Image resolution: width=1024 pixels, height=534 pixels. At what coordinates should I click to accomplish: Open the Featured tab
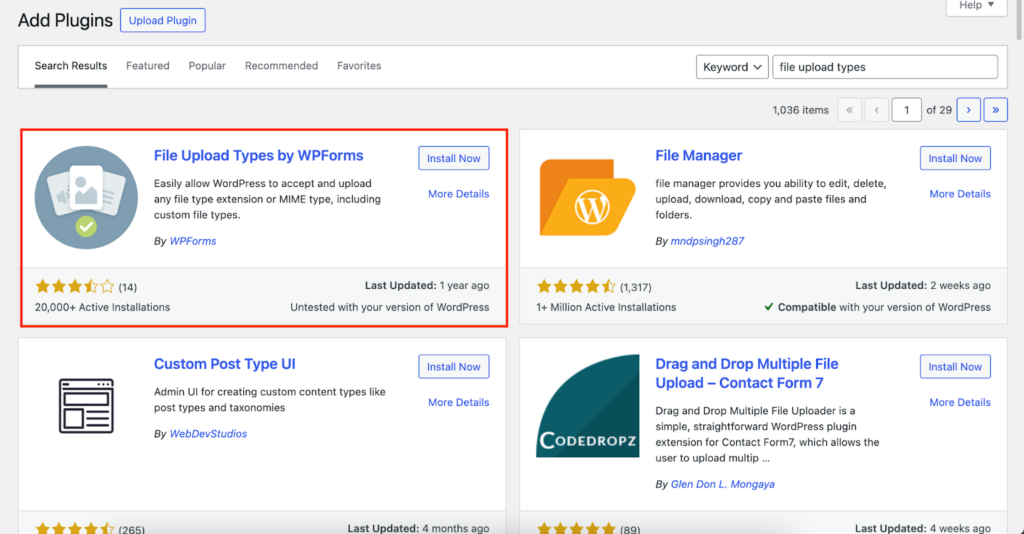(148, 66)
